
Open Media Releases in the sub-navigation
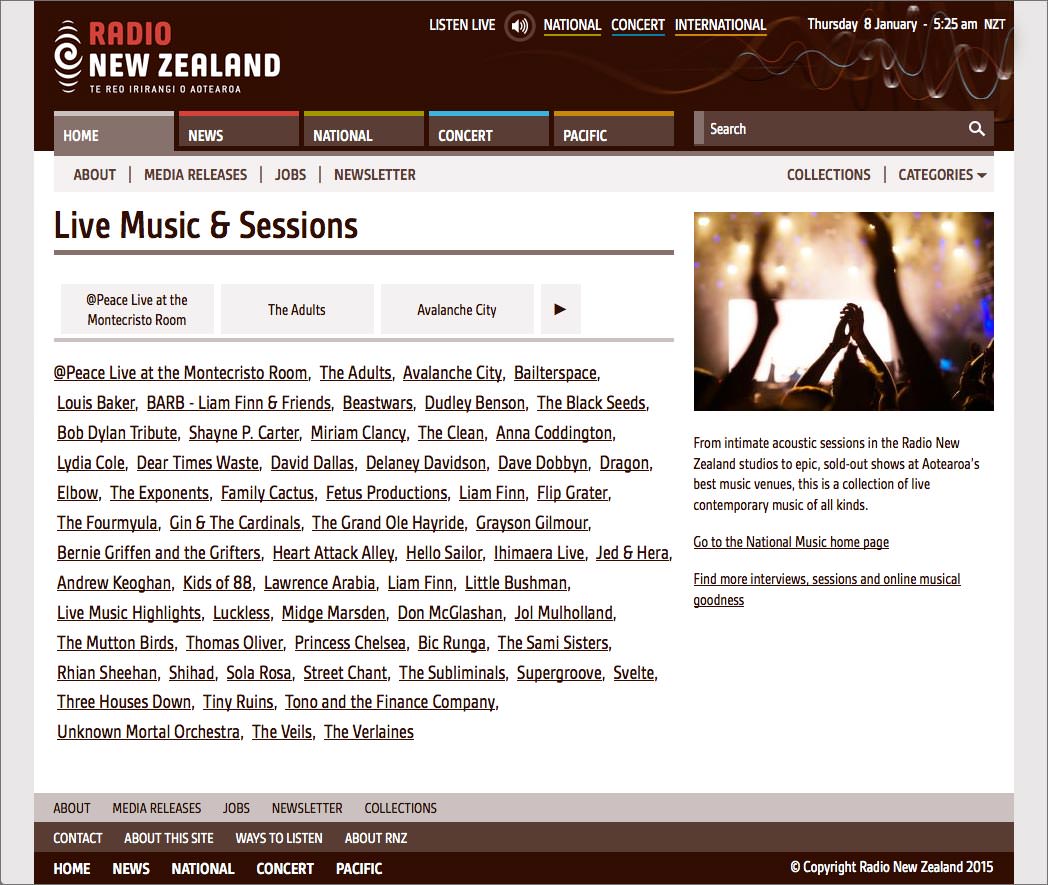[x=195, y=175]
